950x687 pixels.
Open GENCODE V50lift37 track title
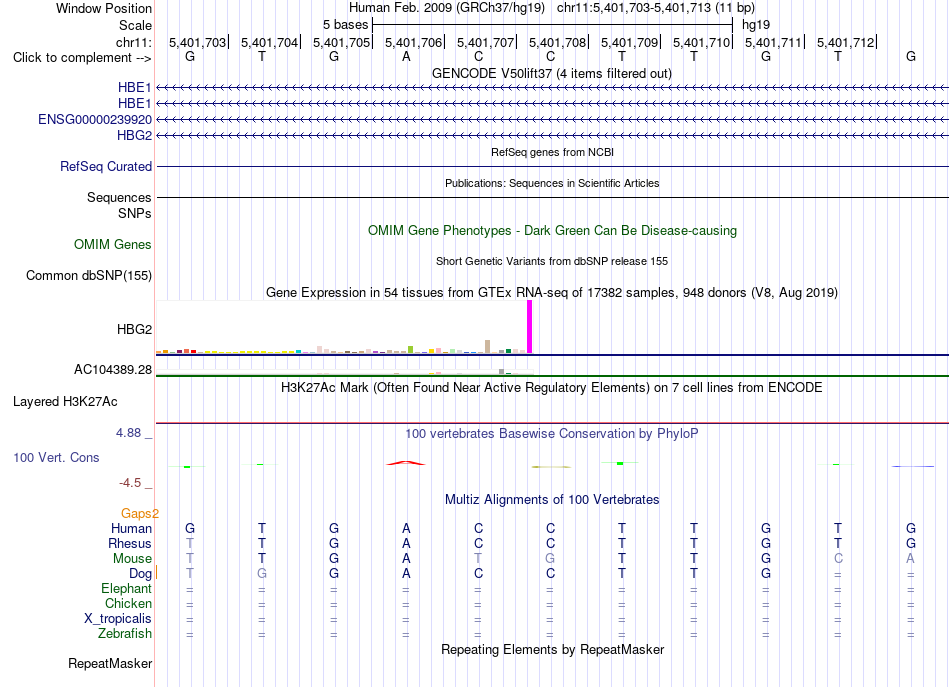pyautogui.click(x=552, y=73)
